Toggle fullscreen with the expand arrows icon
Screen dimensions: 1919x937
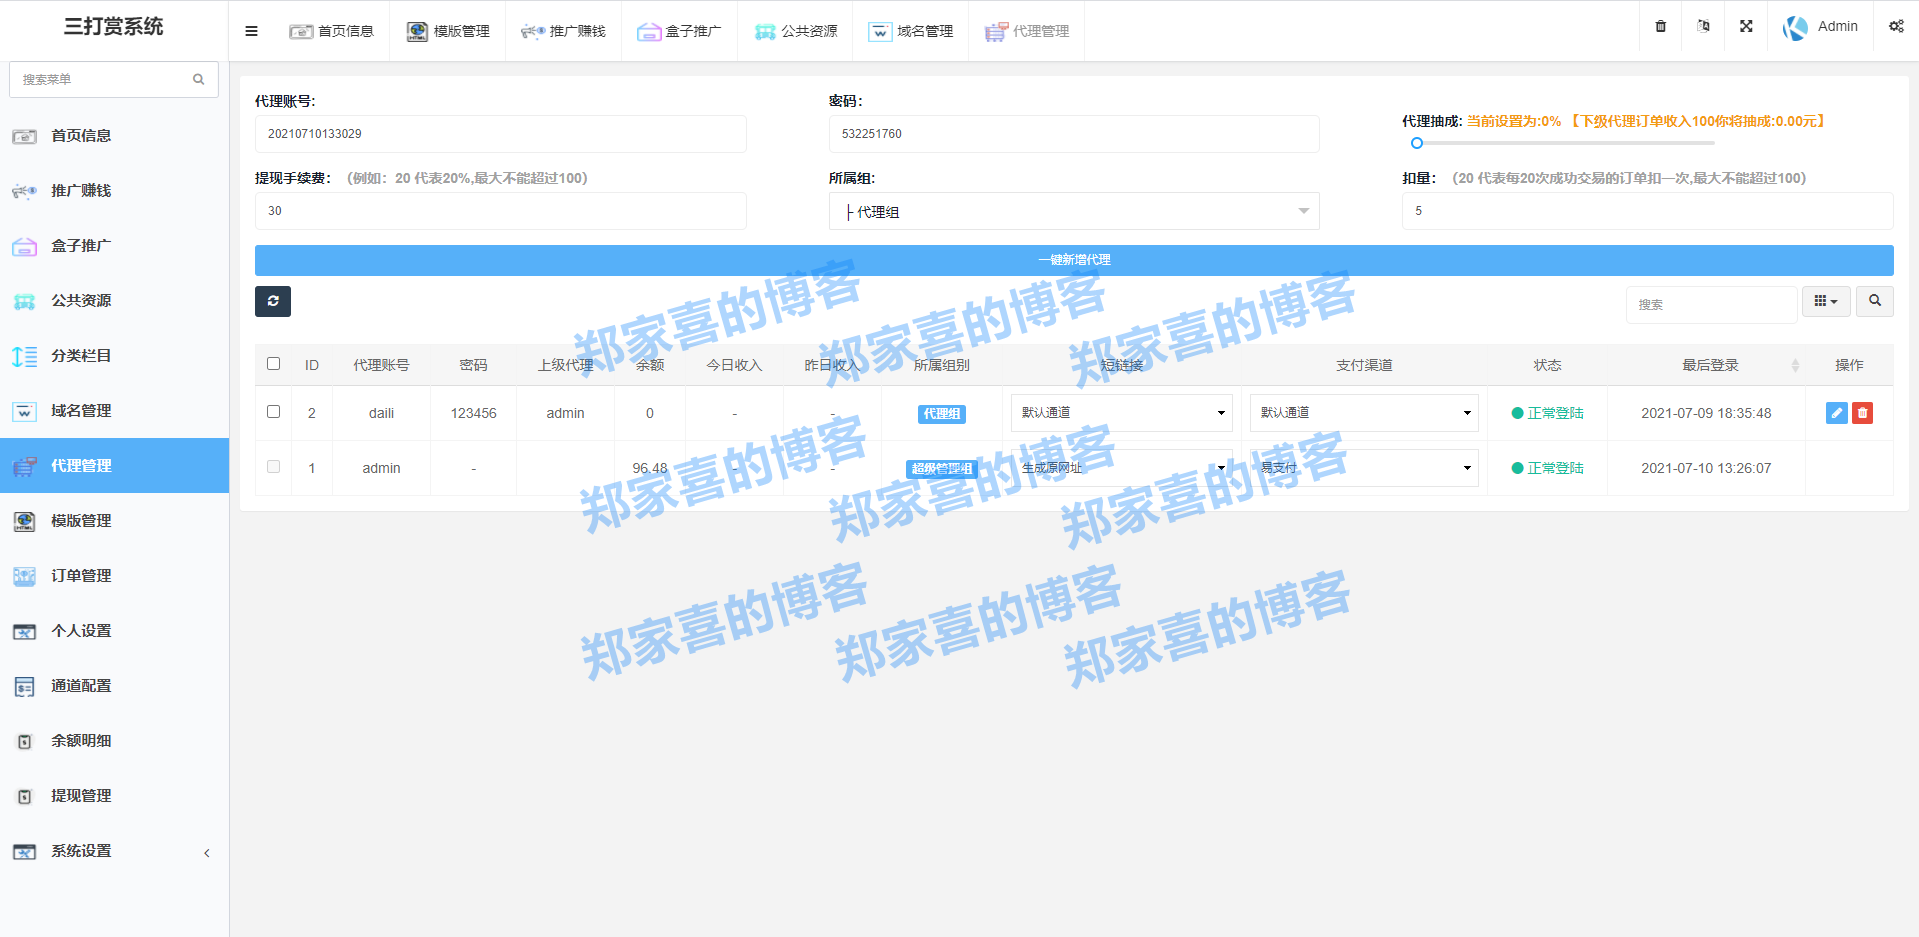click(1746, 26)
